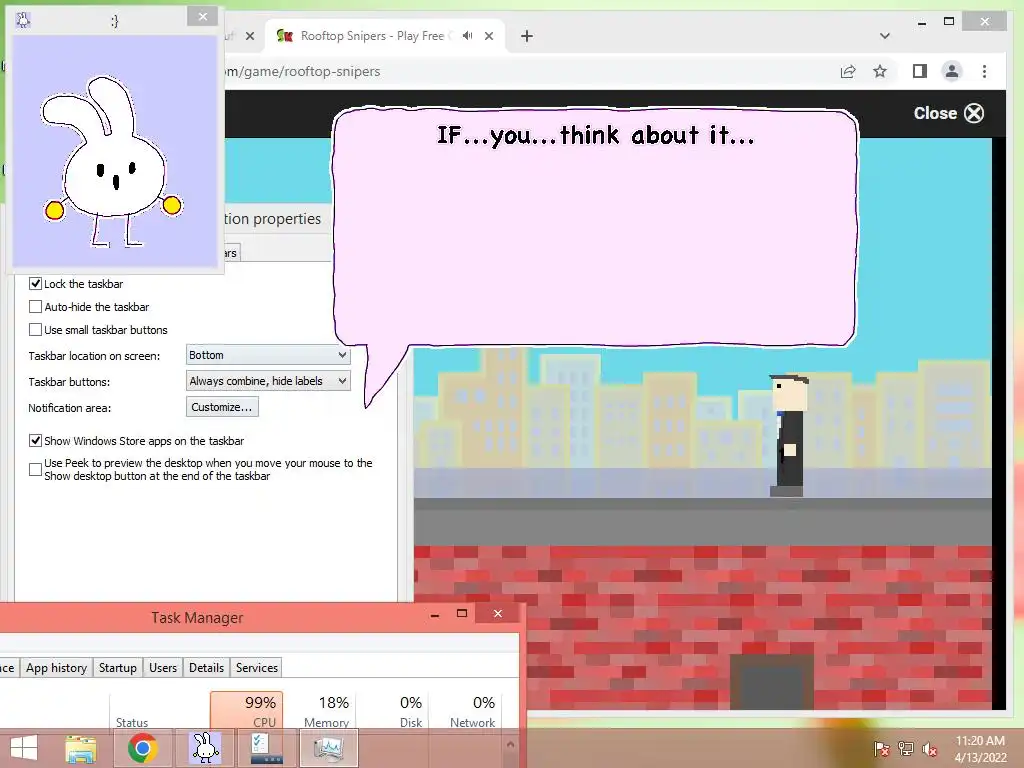This screenshot has width=1024, height=768.
Task: Click the pixel man on the rooftop
Action: tap(789, 435)
